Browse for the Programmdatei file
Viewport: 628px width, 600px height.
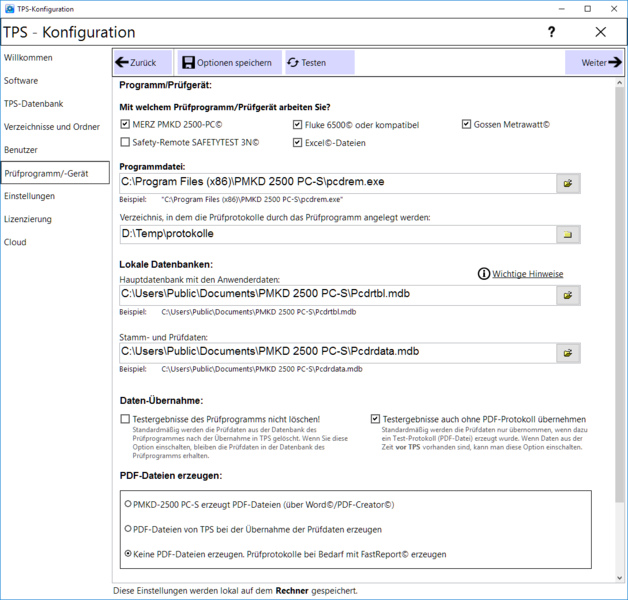(568, 183)
